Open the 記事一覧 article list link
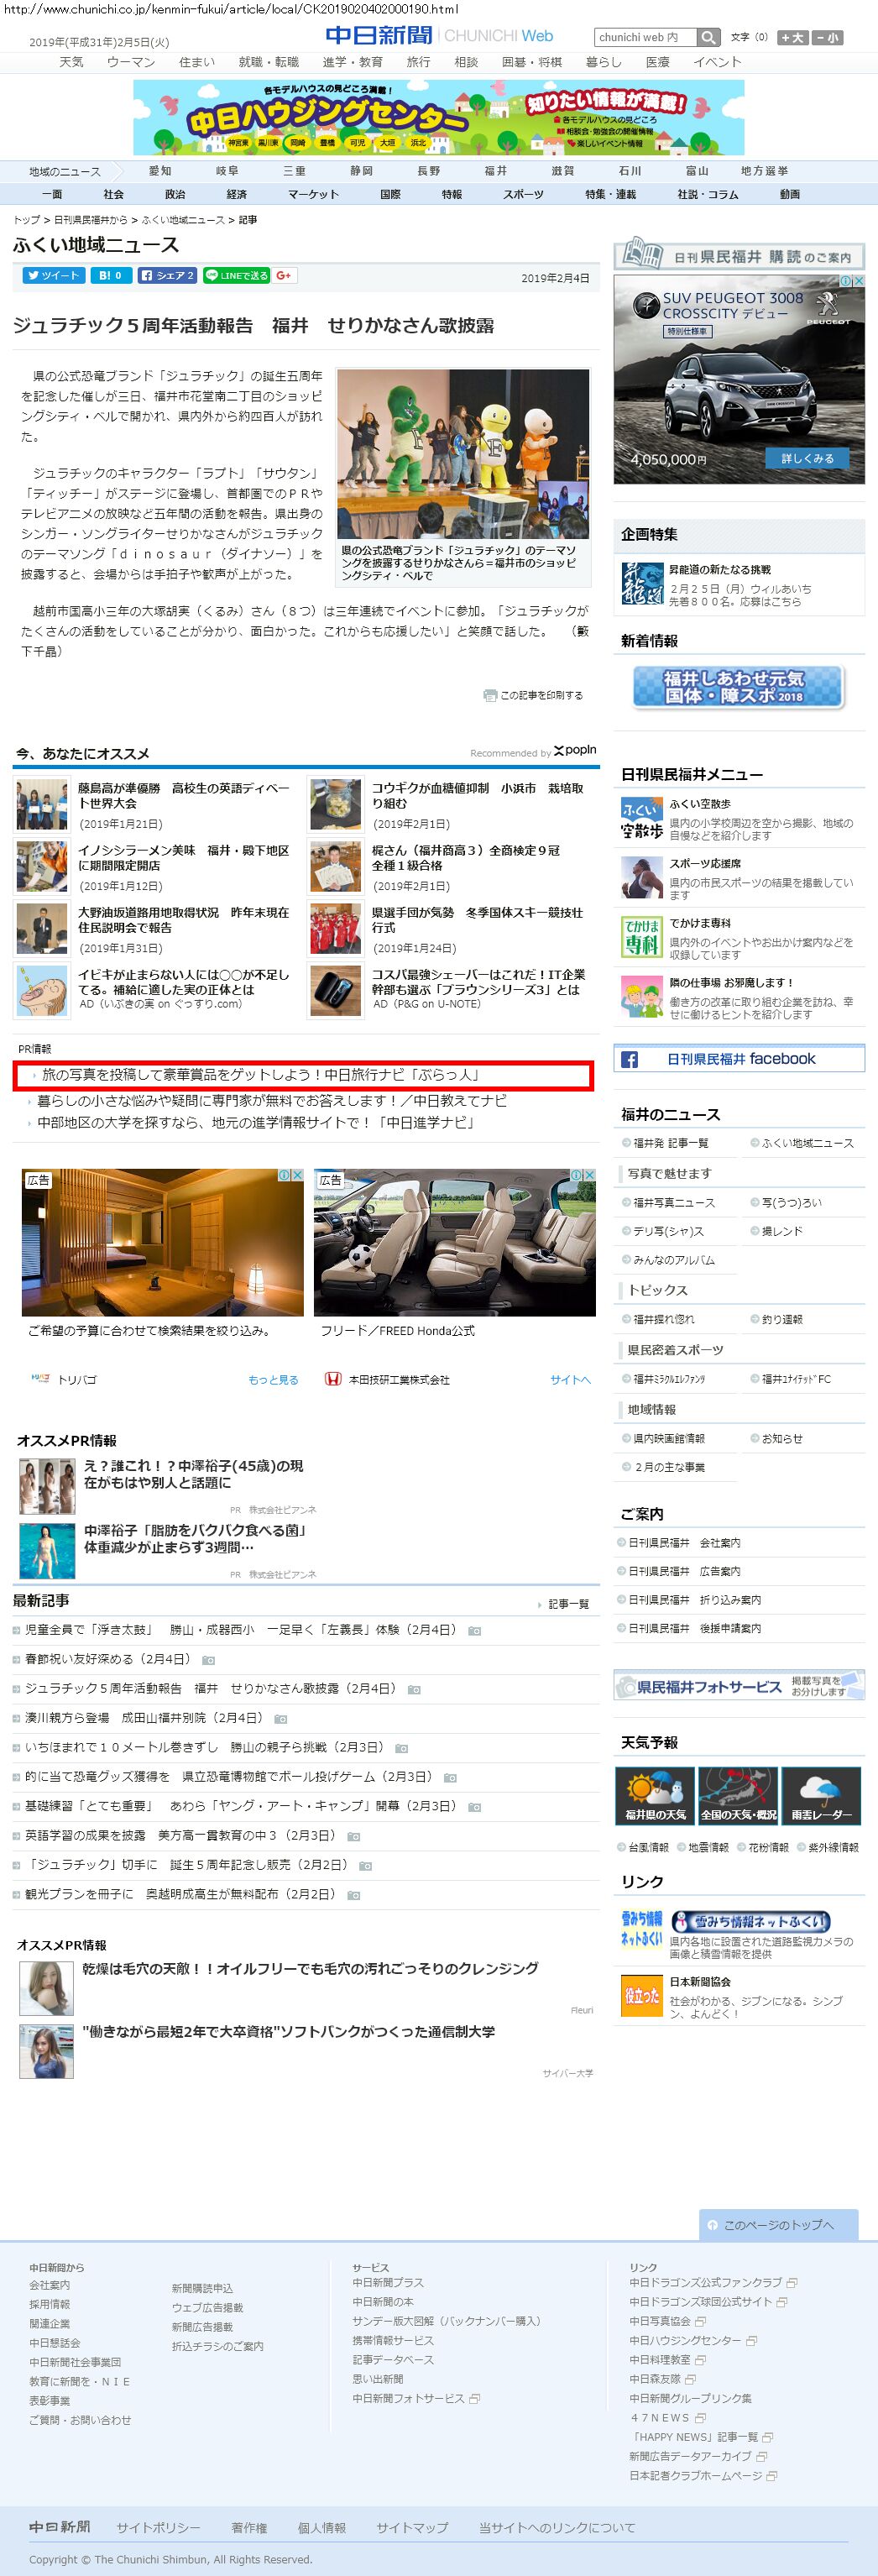 (568, 1604)
